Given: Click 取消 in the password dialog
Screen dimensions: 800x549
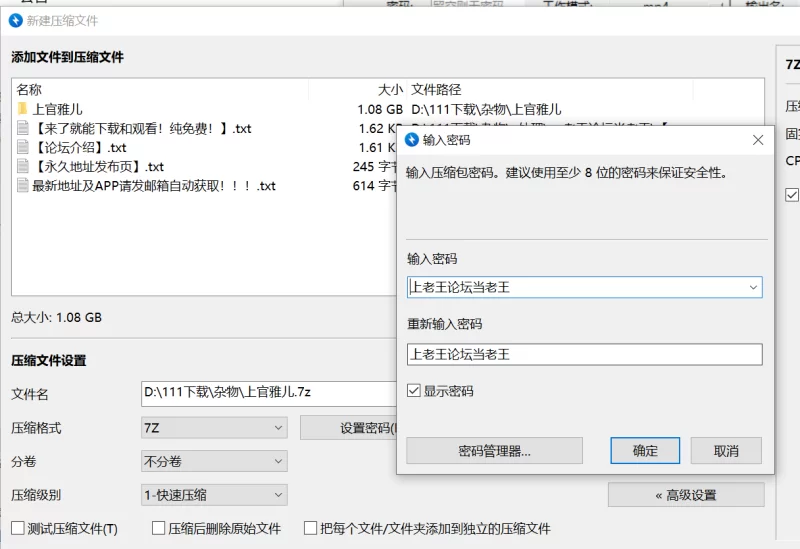Looking at the screenshot, I should (x=726, y=451).
